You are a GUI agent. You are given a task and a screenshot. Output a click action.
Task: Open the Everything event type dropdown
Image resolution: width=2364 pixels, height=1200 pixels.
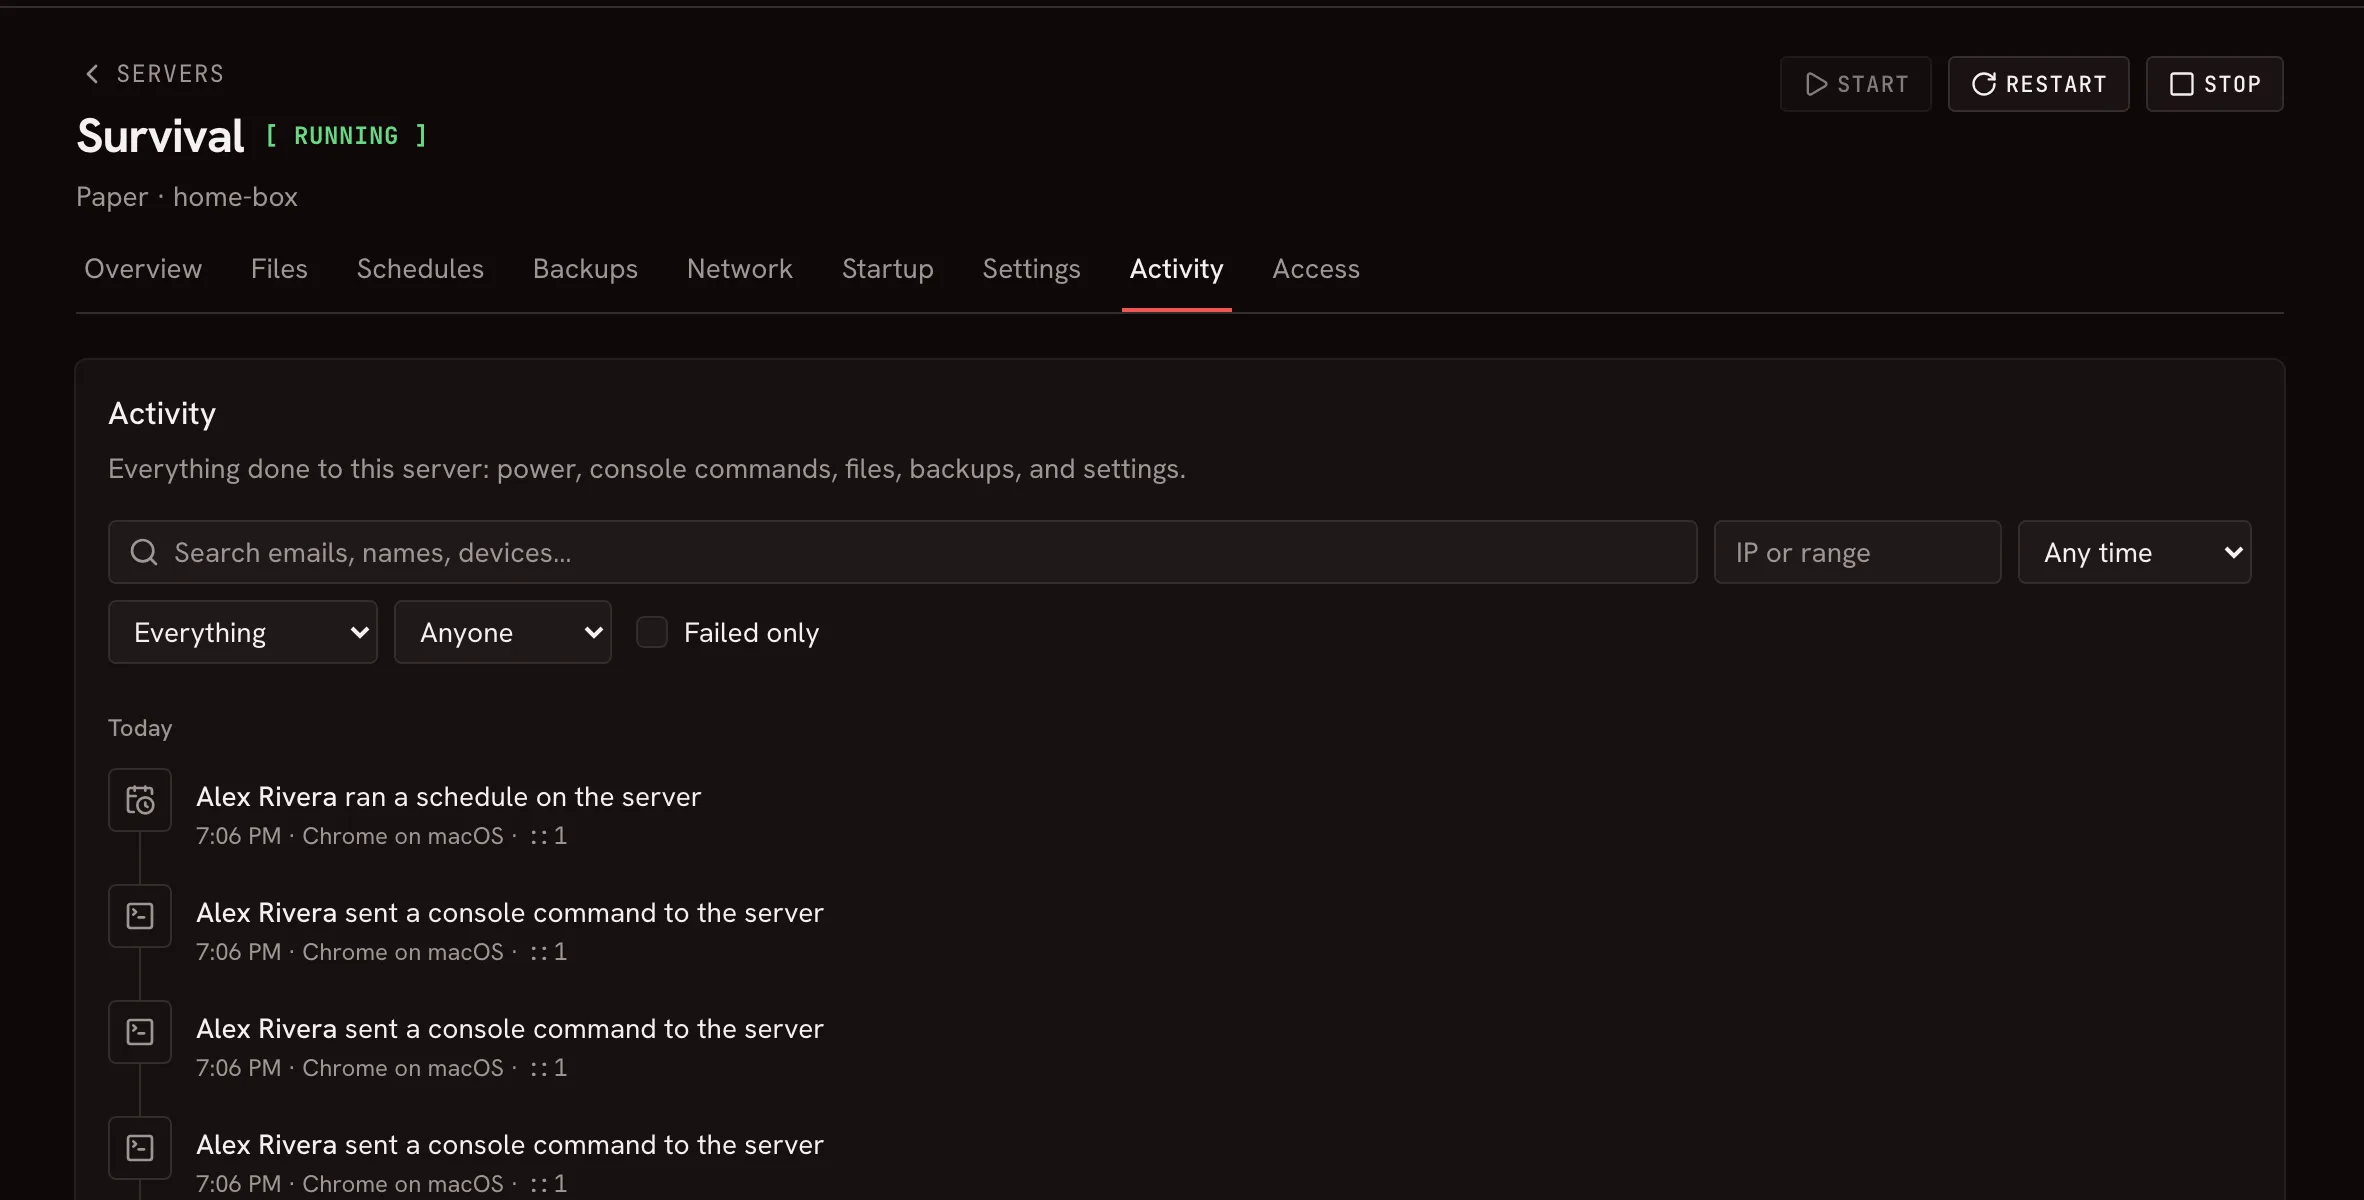243,632
